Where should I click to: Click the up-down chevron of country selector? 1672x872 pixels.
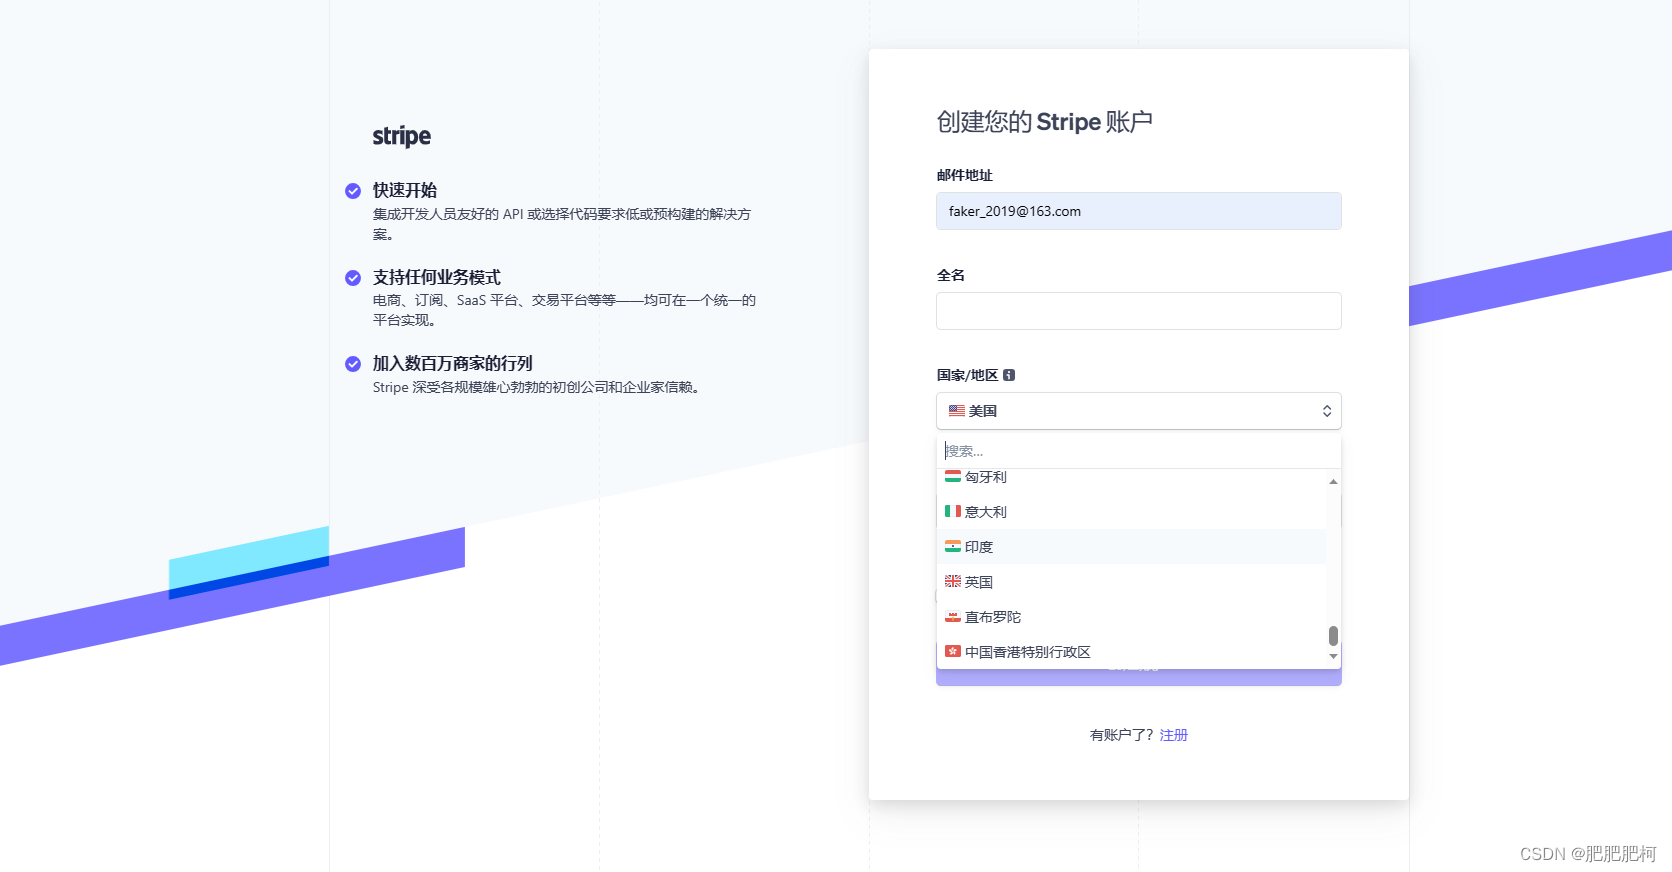pos(1327,411)
